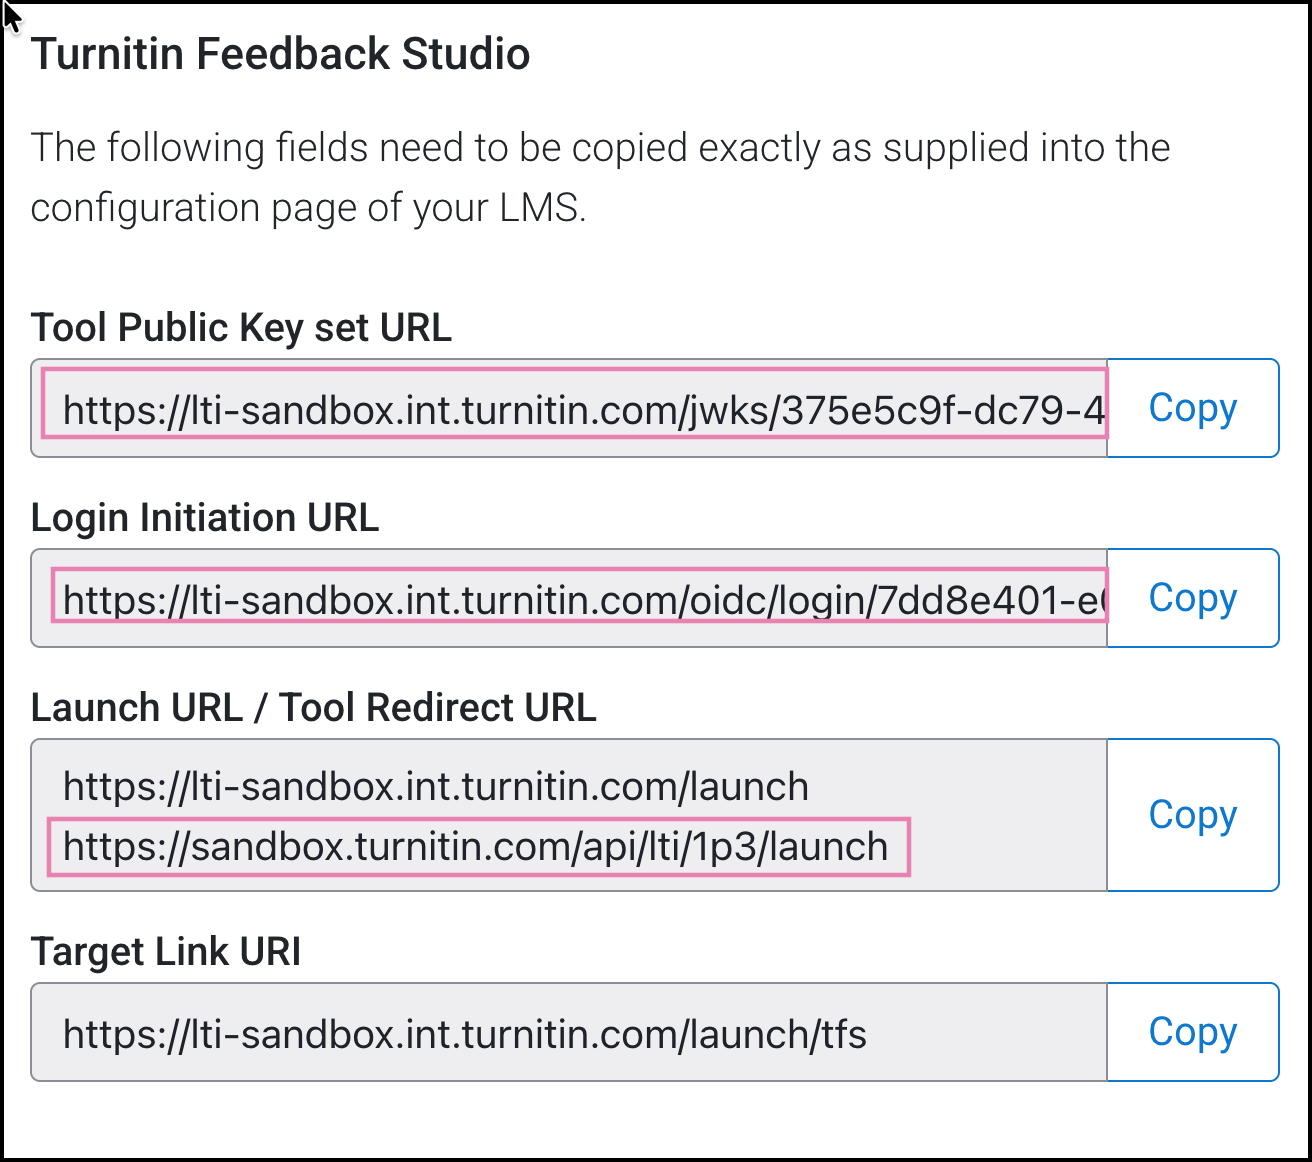The image size is (1312, 1162).
Task: Click inside Tool Public Key set URL field
Action: pos(570,408)
